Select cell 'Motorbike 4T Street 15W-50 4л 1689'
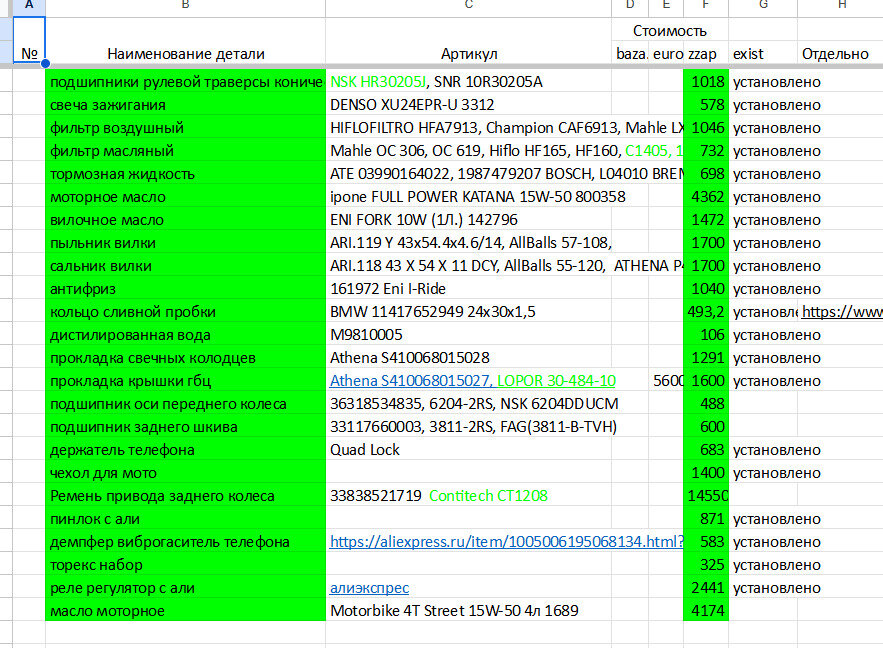Image resolution: width=883 pixels, height=648 pixels. pyautogui.click(x=469, y=611)
